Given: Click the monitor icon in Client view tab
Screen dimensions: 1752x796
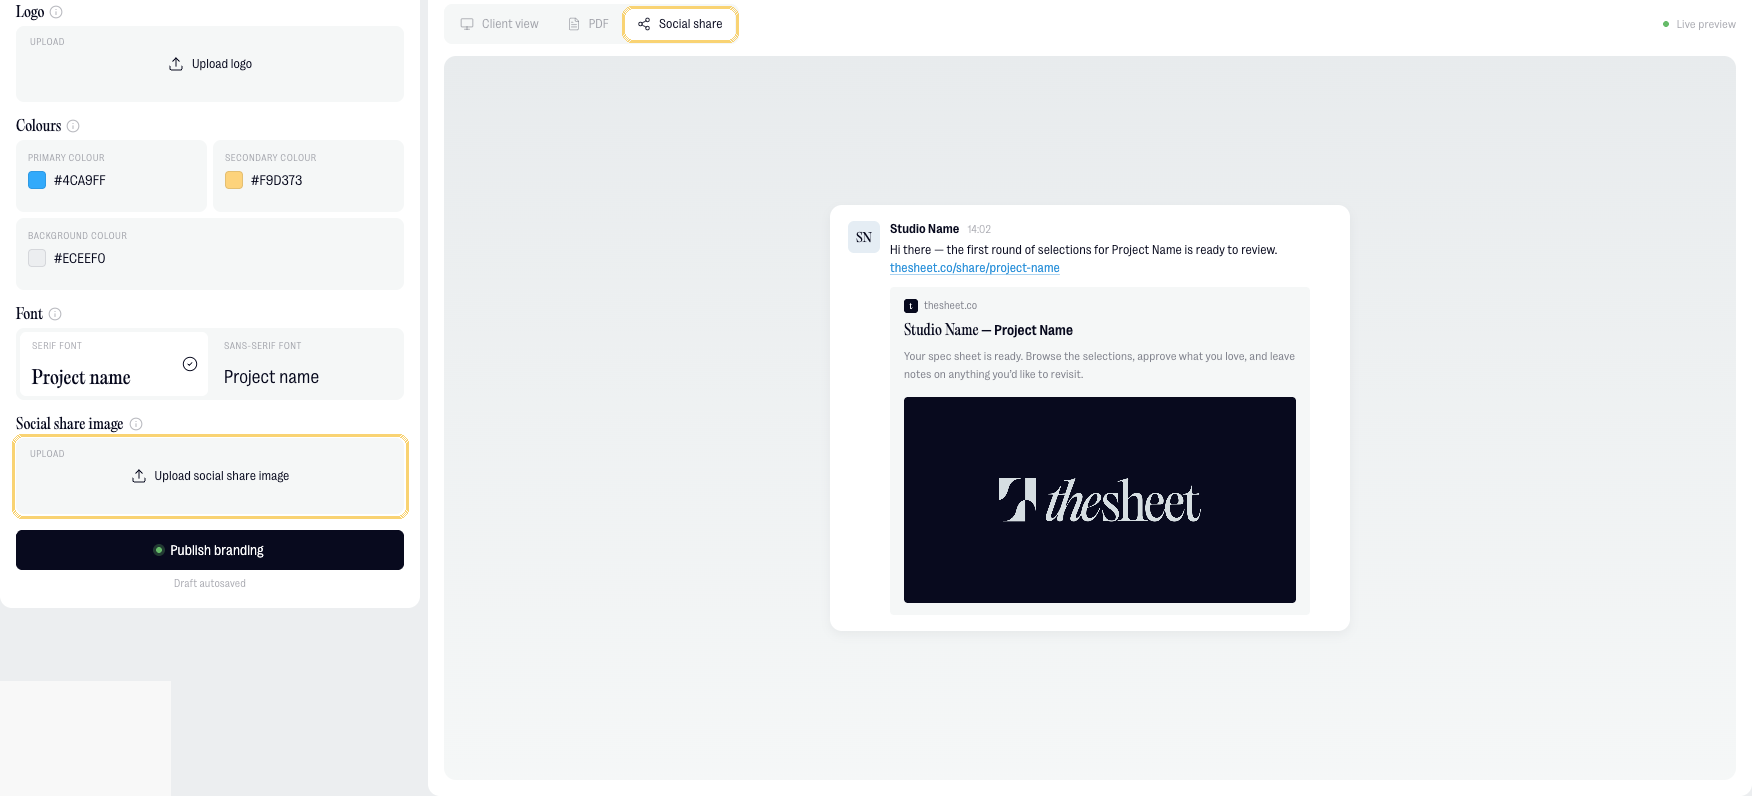Looking at the screenshot, I should click(467, 24).
